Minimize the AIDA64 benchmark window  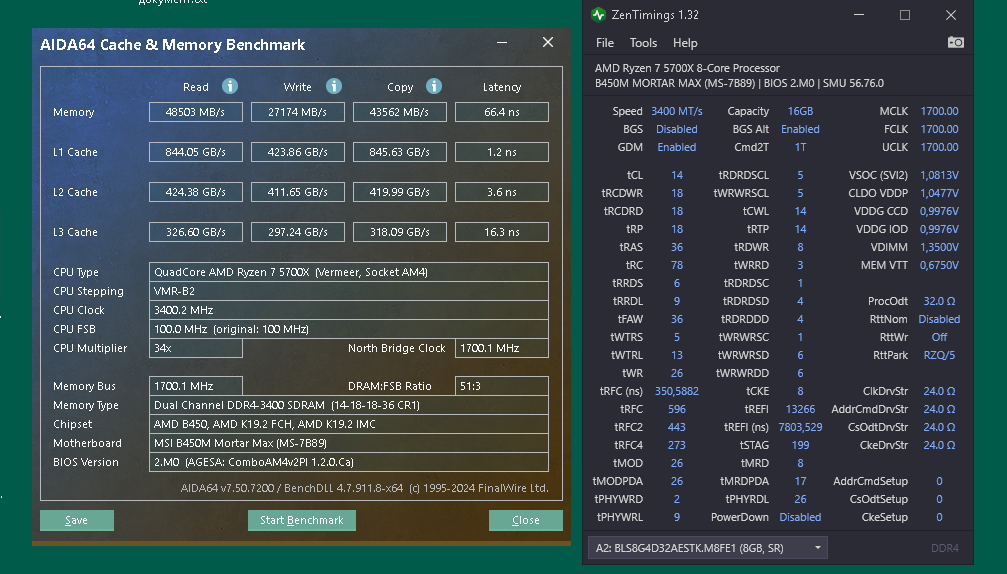pos(502,42)
